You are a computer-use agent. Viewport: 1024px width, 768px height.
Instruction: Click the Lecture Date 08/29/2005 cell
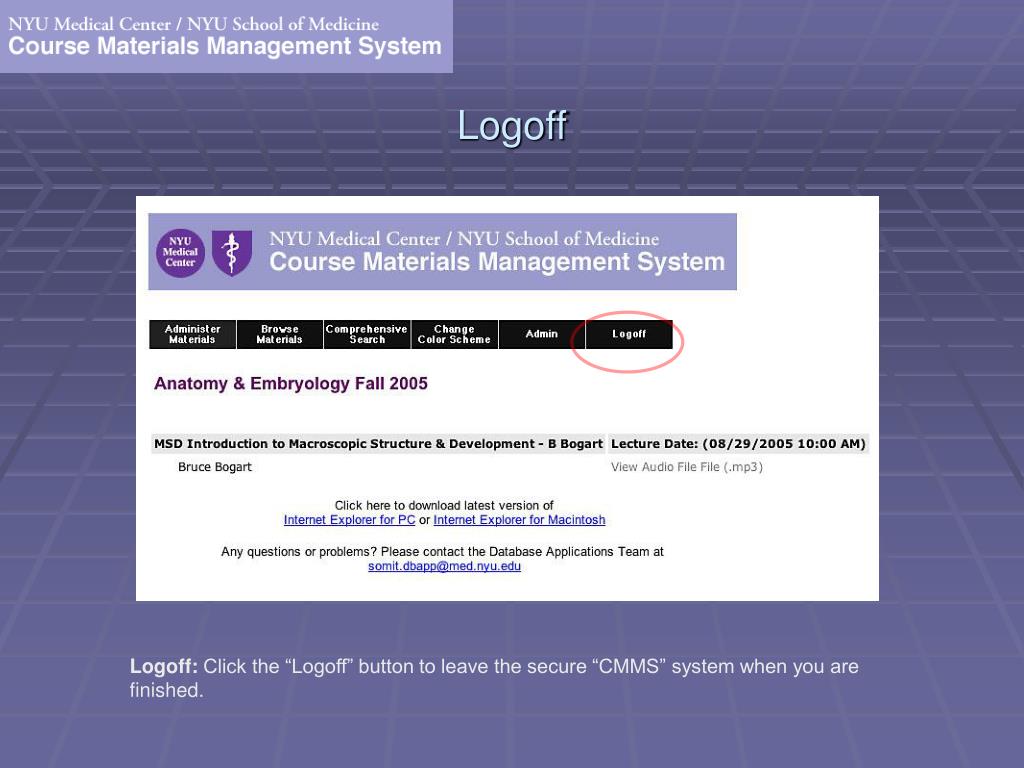pyautogui.click(x=738, y=443)
